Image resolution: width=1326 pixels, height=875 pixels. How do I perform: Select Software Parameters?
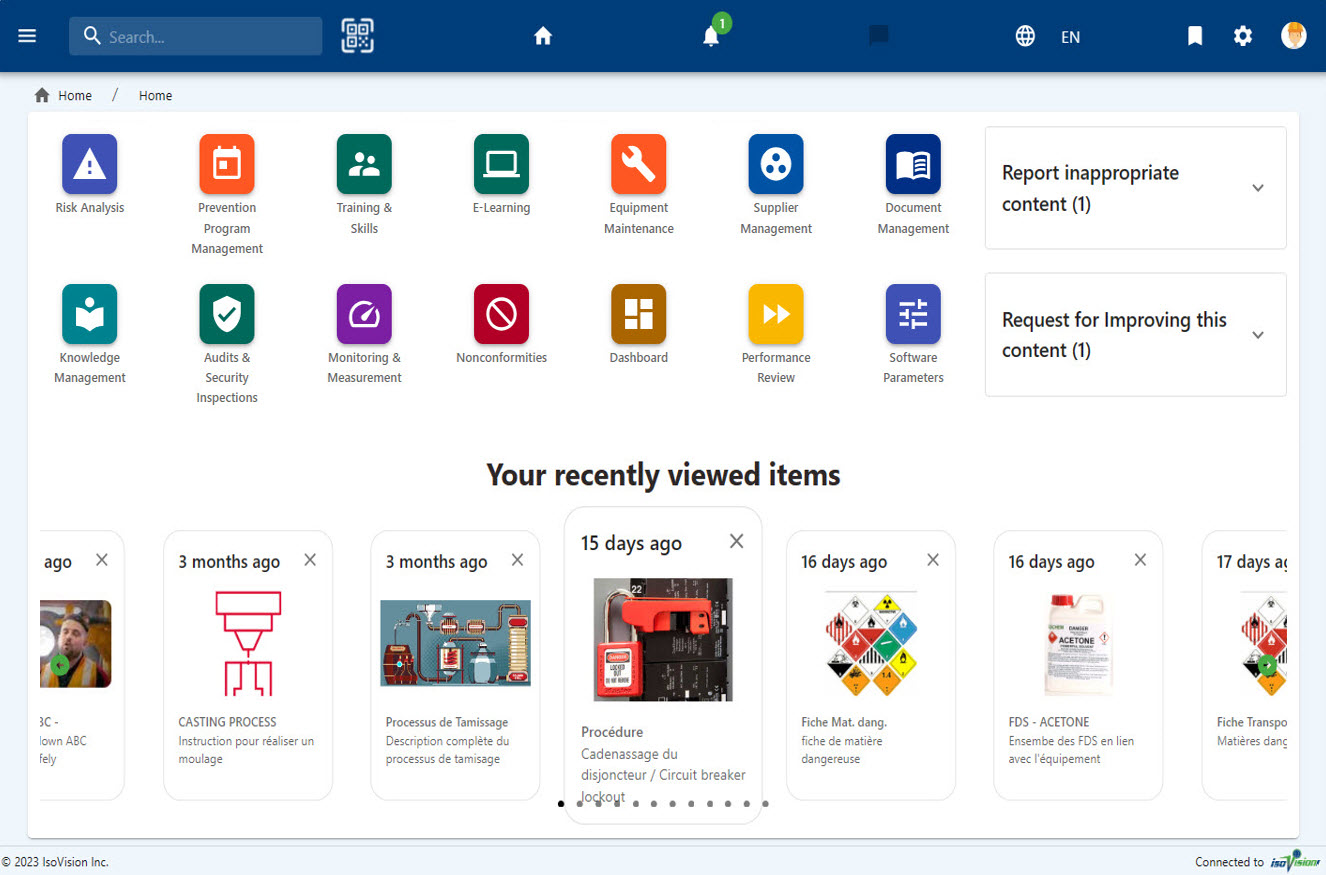913,313
